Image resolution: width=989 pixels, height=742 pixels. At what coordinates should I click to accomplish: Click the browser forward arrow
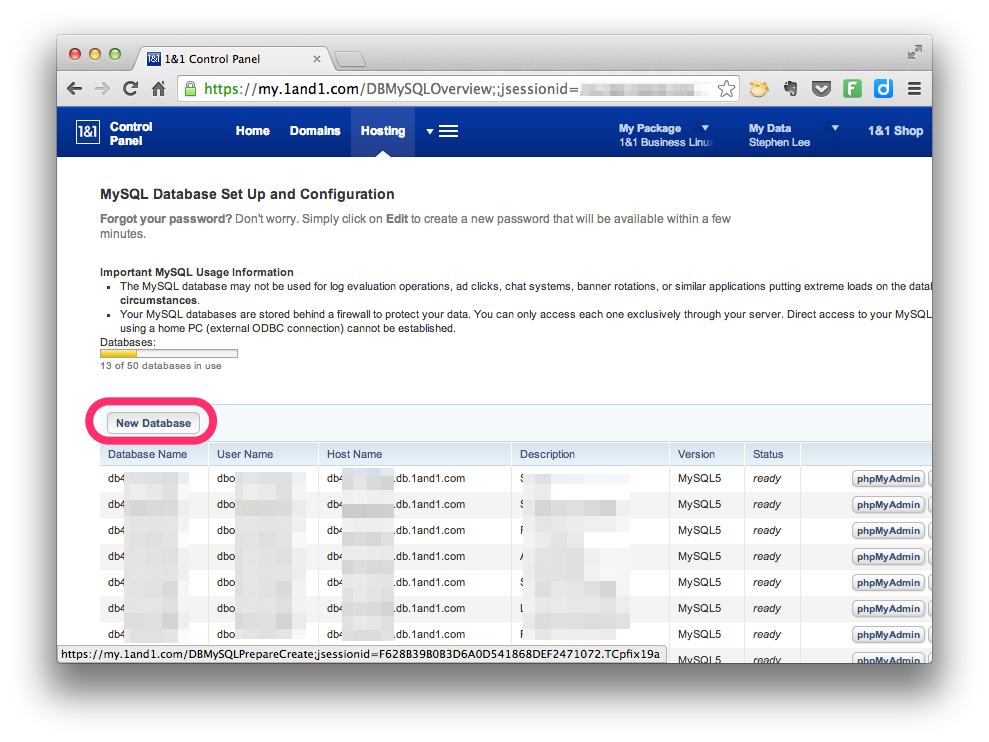(x=102, y=89)
